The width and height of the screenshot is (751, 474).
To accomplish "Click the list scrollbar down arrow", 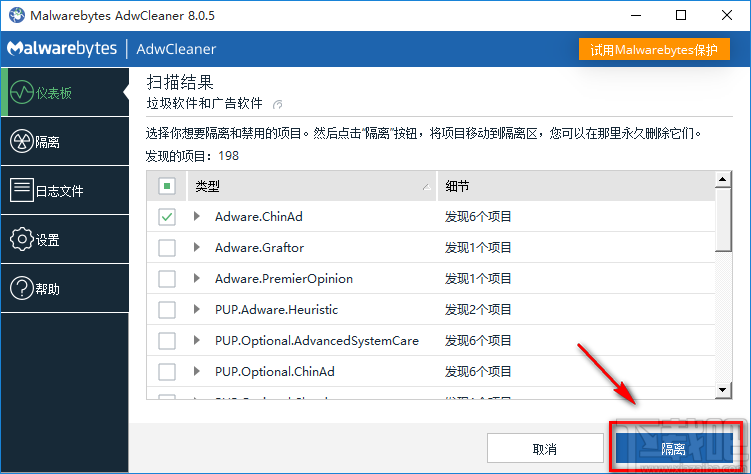I will coord(723,390).
